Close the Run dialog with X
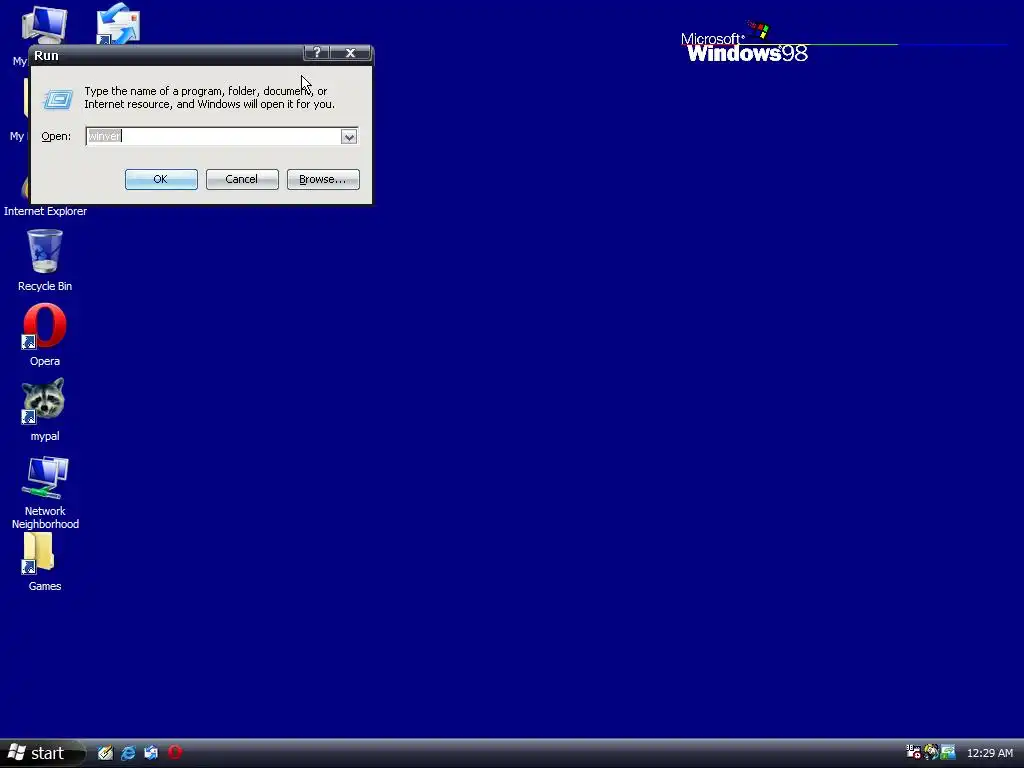Image resolution: width=1024 pixels, height=768 pixels. pos(350,53)
